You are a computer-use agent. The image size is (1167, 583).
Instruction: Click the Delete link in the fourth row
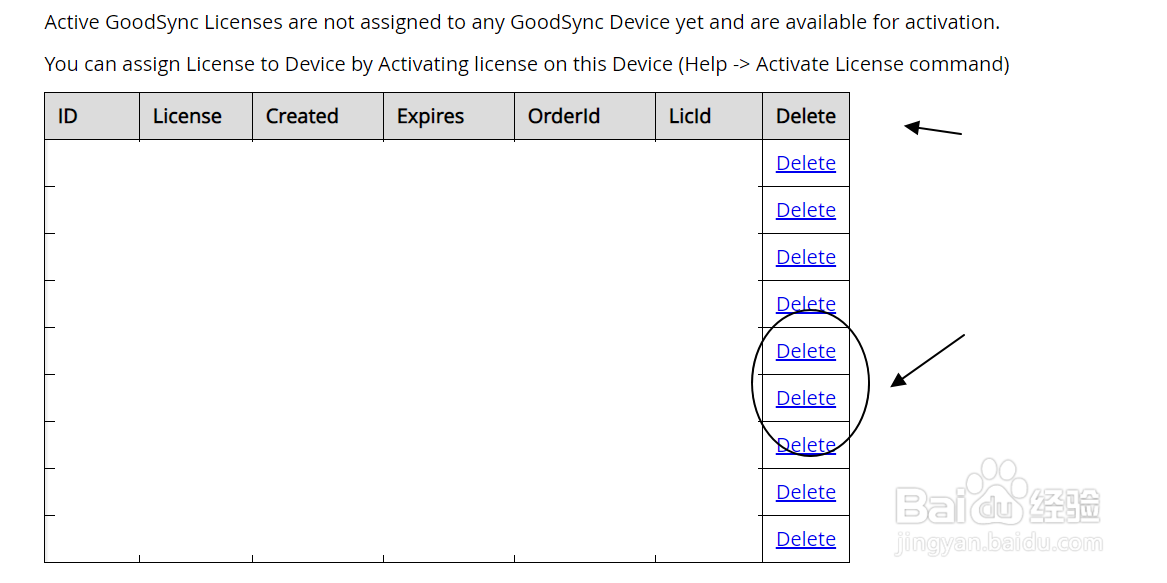point(805,304)
